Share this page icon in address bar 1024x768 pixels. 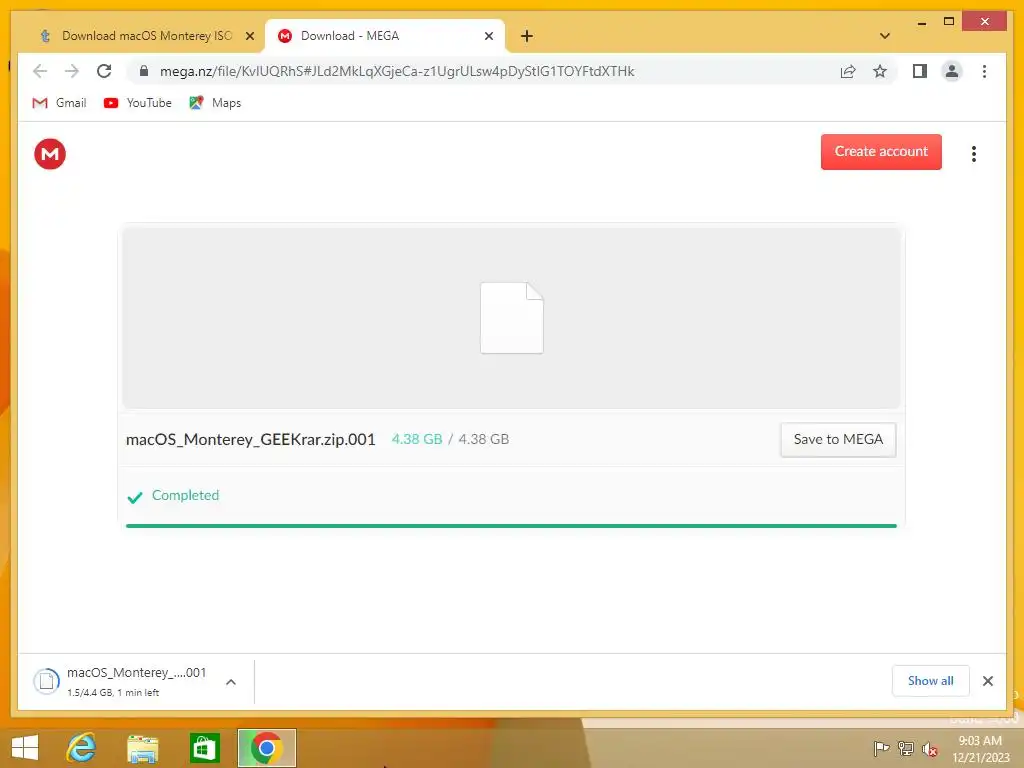(848, 71)
